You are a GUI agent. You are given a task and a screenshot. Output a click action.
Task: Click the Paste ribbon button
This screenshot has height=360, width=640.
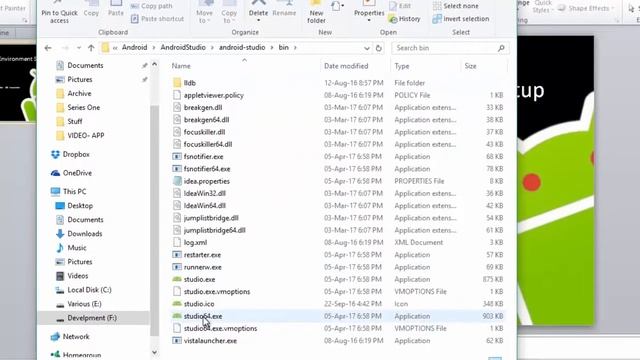[x=116, y=9]
